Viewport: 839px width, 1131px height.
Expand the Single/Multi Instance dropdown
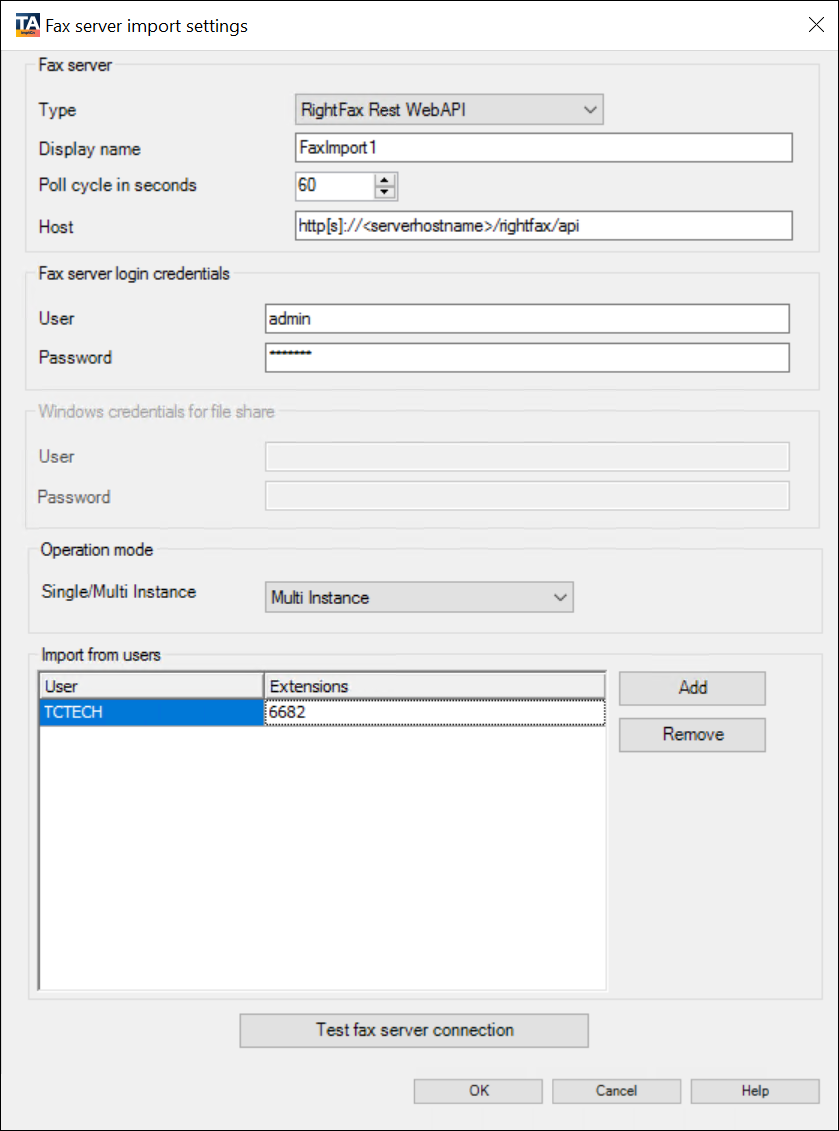tap(419, 598)
